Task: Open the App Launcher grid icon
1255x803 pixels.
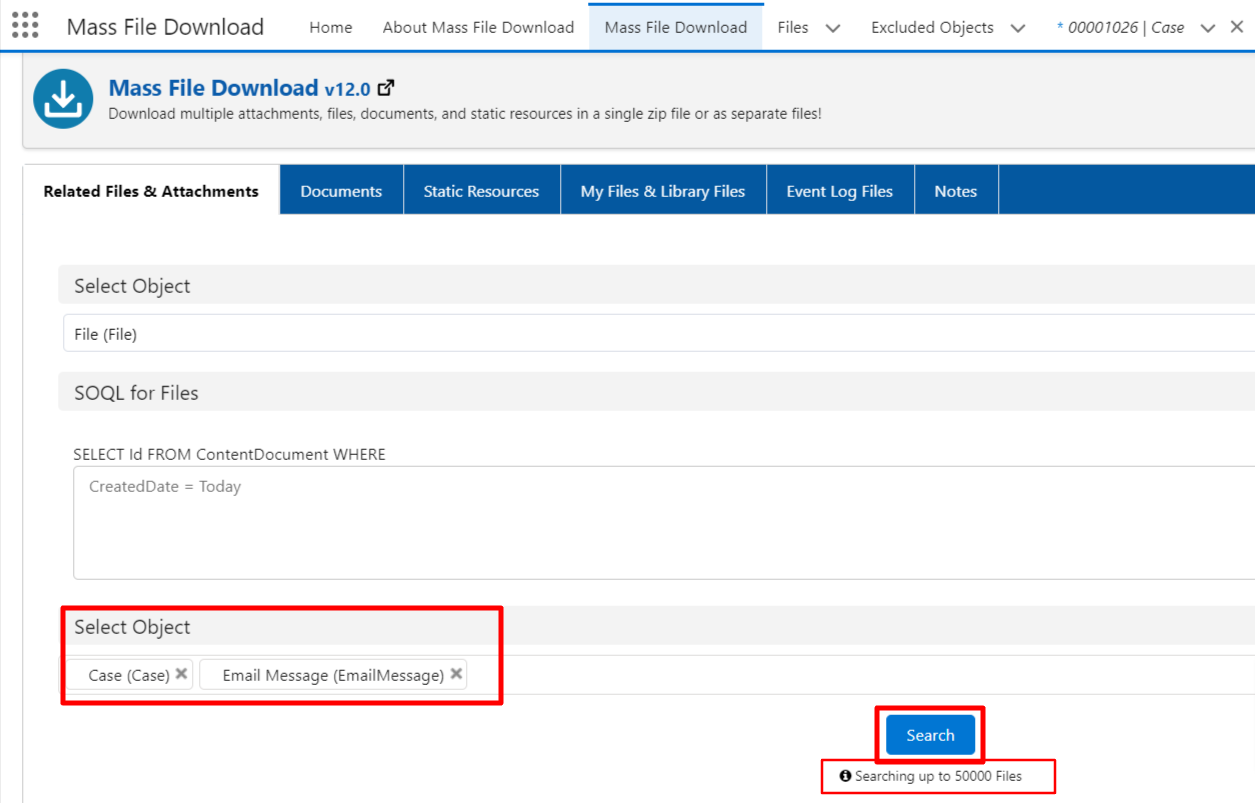Action: click(25, 26)
